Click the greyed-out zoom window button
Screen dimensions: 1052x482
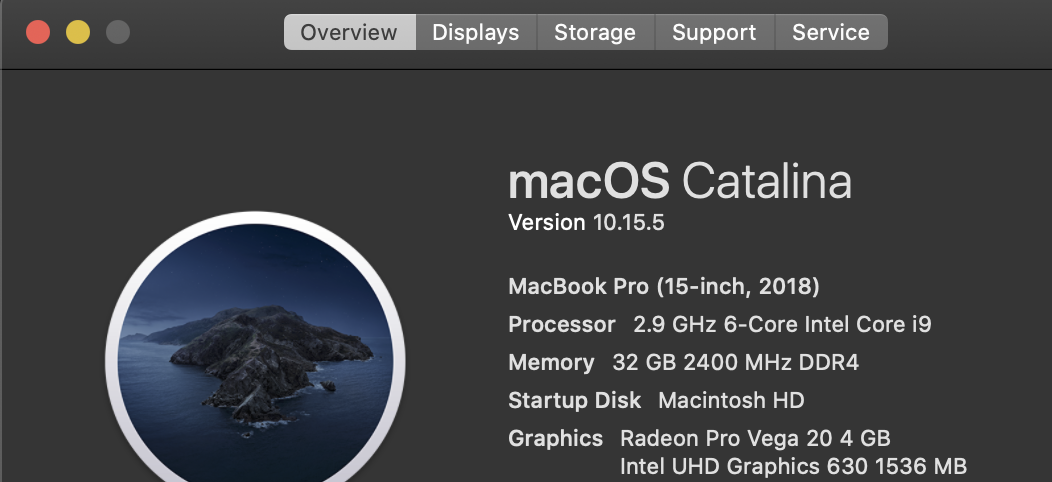click(118, 32)
